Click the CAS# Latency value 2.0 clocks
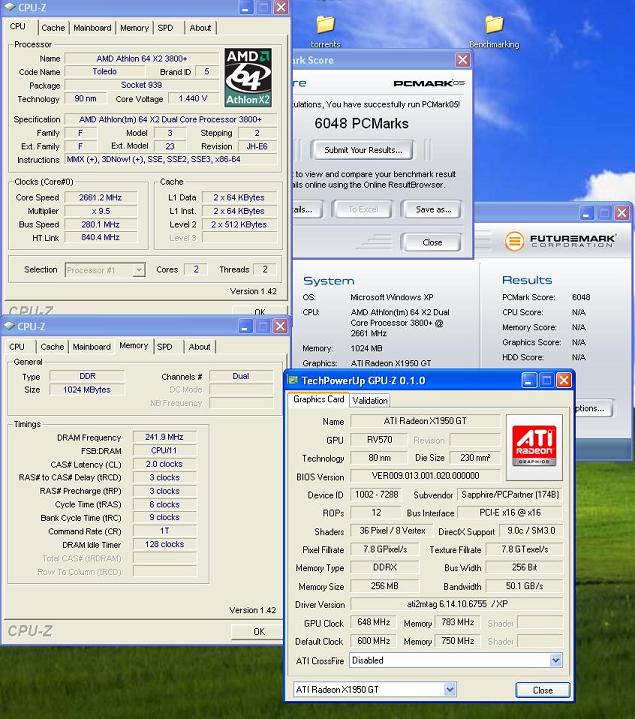This screenshot has width=635, height=719. [x=164, y=464]
